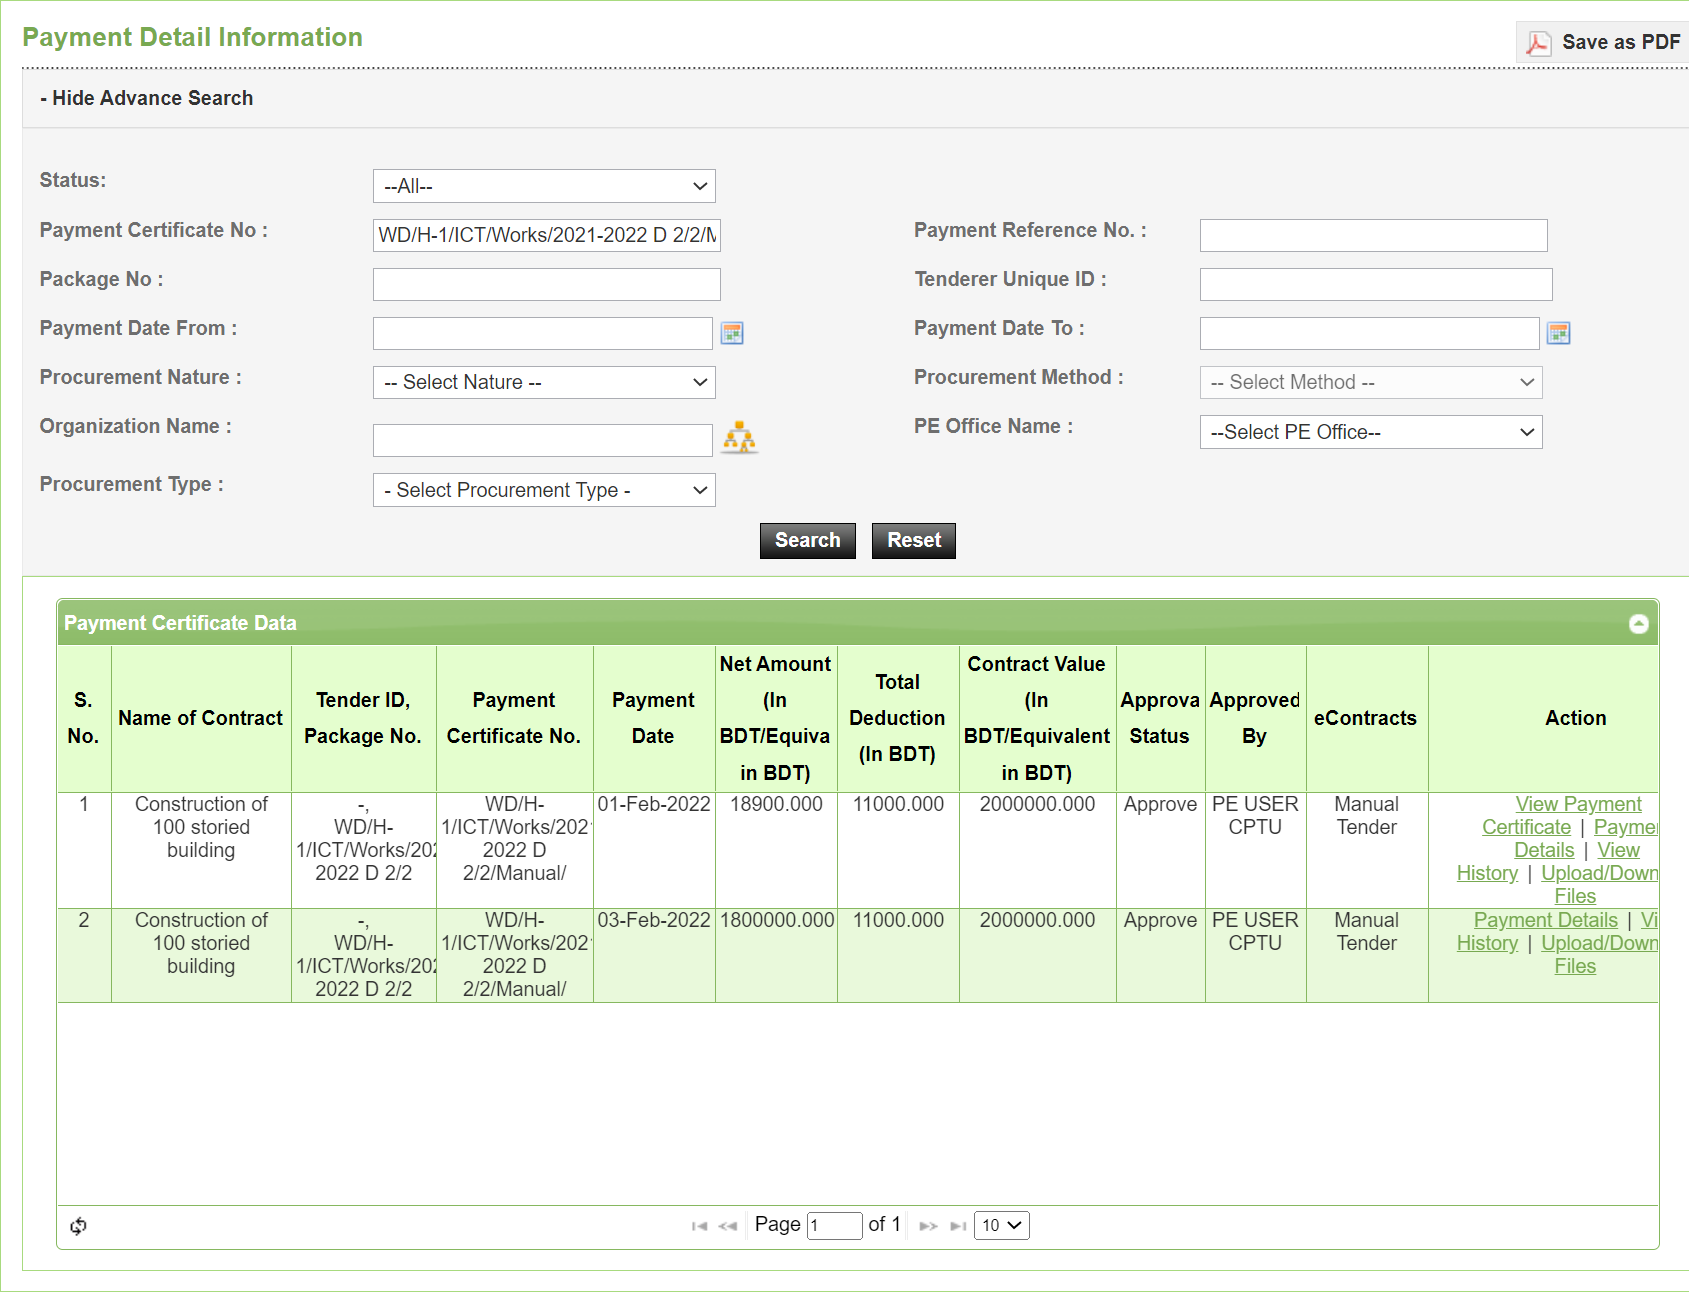
Task: Click the Approved By column header
Action: [1255, 718]
